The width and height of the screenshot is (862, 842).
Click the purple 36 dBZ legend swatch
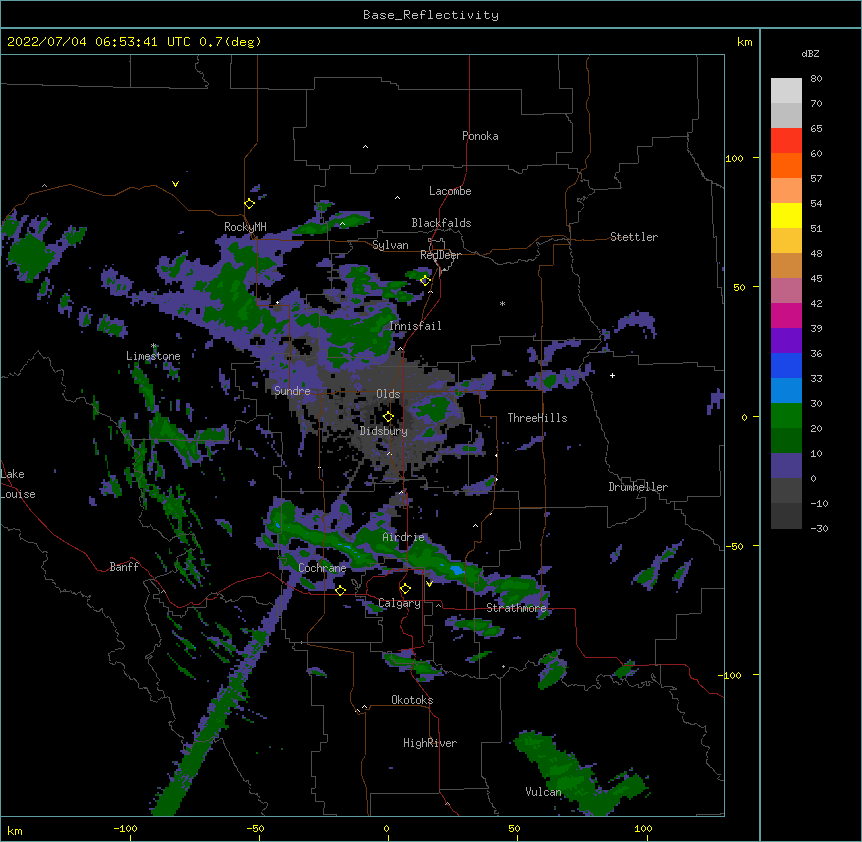tap(786, 341)
